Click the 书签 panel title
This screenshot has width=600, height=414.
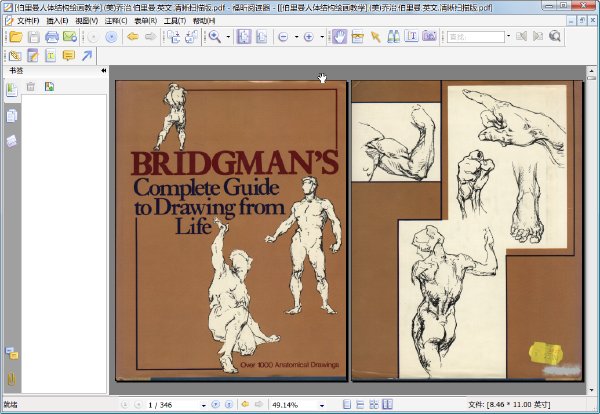pos(16,71)
